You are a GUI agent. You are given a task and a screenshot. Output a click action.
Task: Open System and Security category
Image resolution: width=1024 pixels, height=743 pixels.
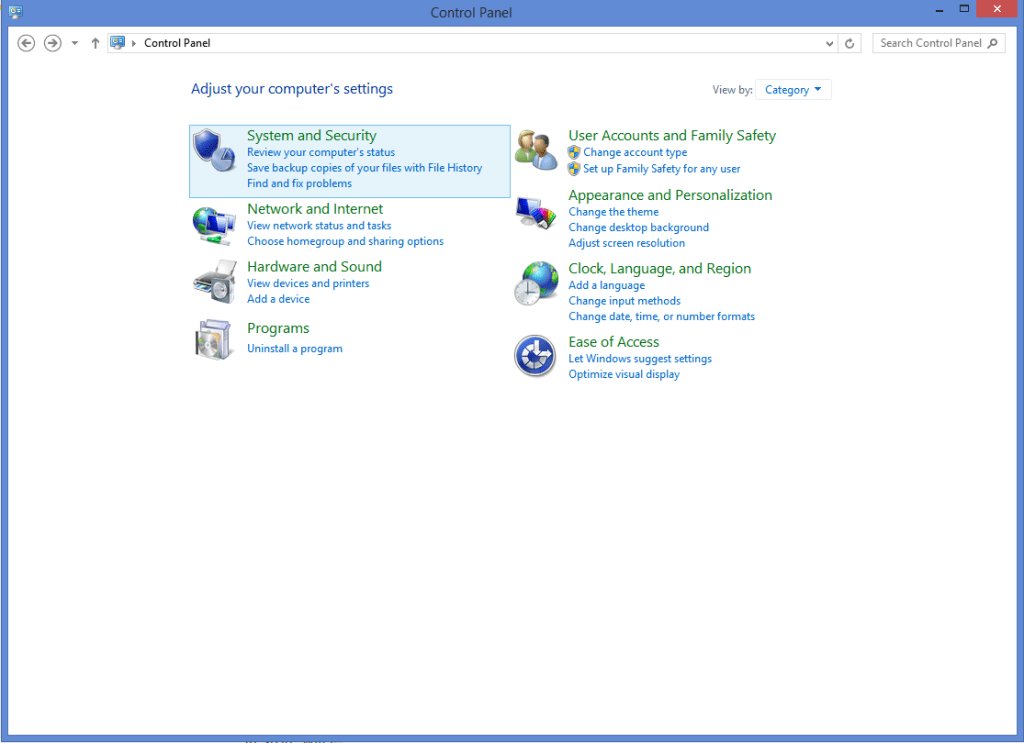click(312, 136)
